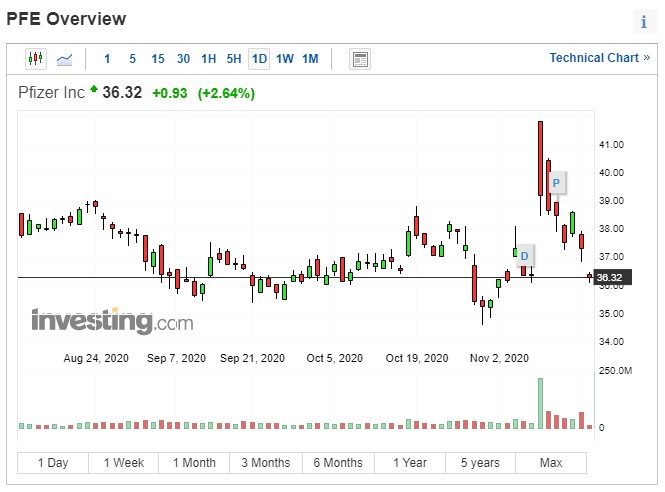The image size is (665, 492).
Task: Select the 30 minute interval
Action: click(183, 59)
